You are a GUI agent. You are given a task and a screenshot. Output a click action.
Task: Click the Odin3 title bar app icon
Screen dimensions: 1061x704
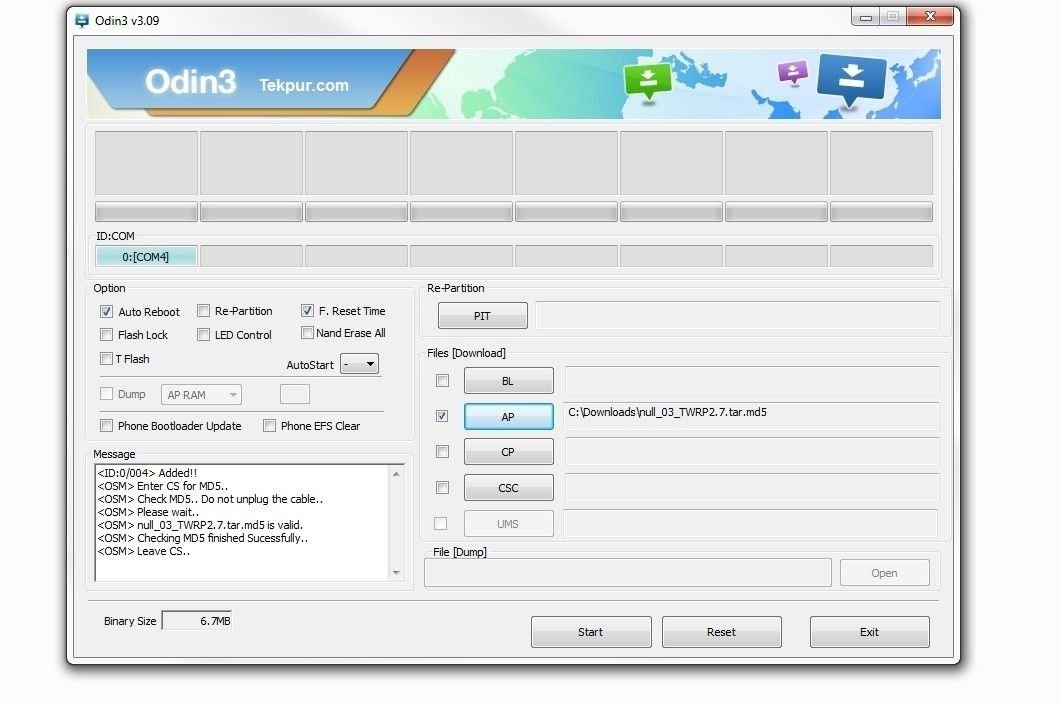click(82, 21)
